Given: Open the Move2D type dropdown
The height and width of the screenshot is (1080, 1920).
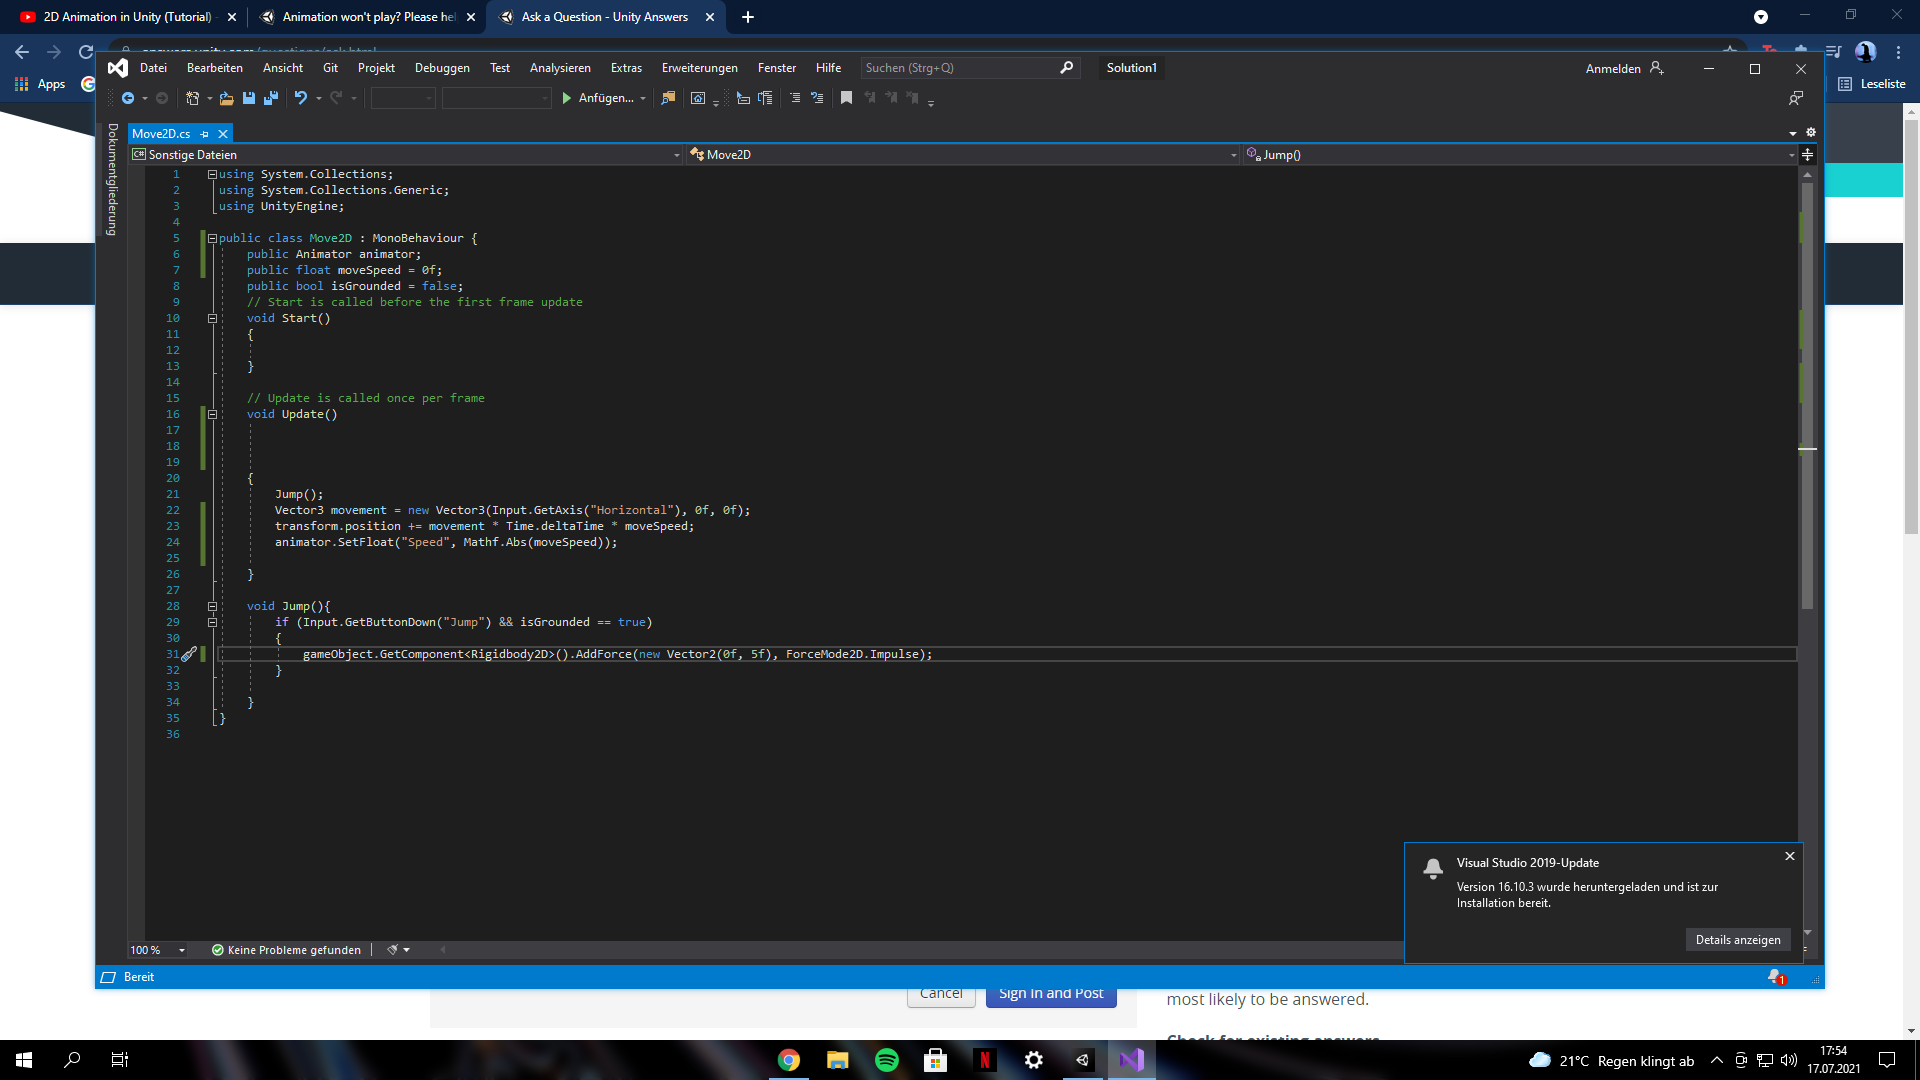Looking at the screenshot, I should (964, 155).
